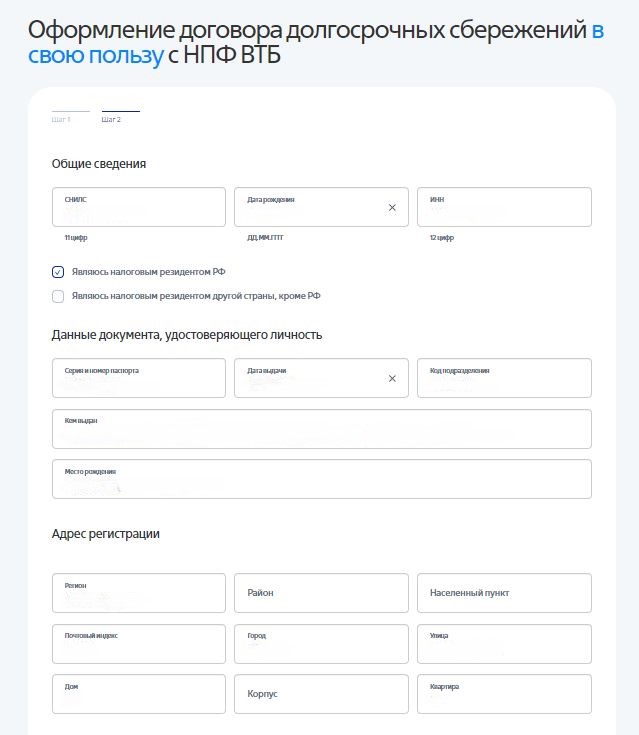Screen dimensions: 639x735
Task: Select the Населенный пункт field
Action: click(x=504, y=593)
